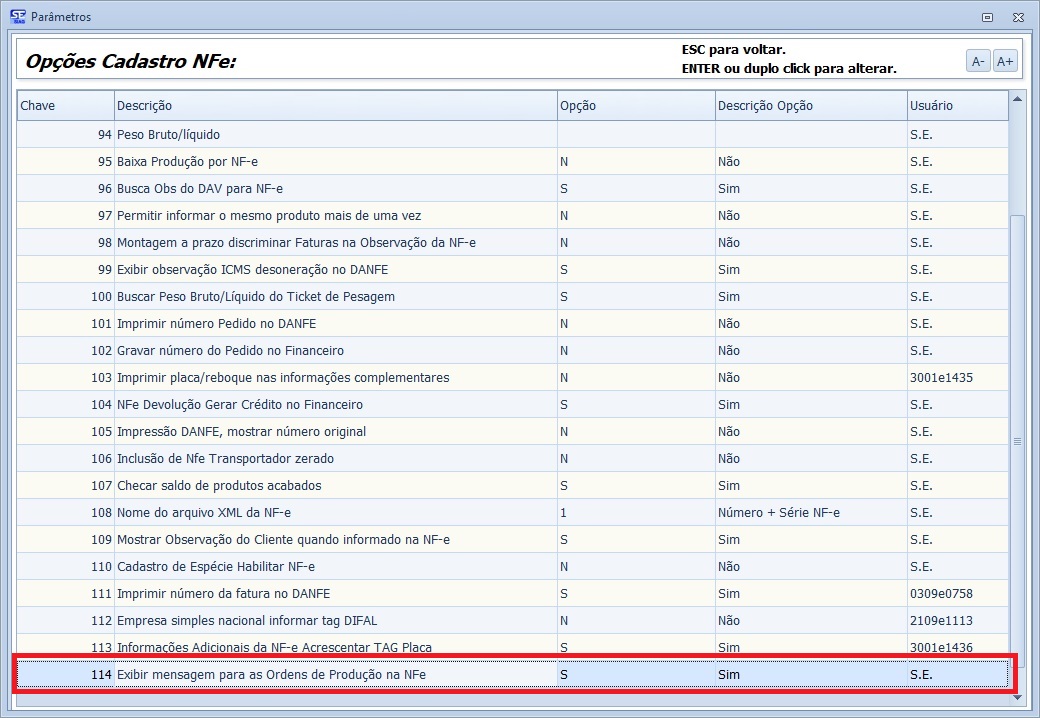Click scrollbar down arrow at bottom of list

point(1017,697)
